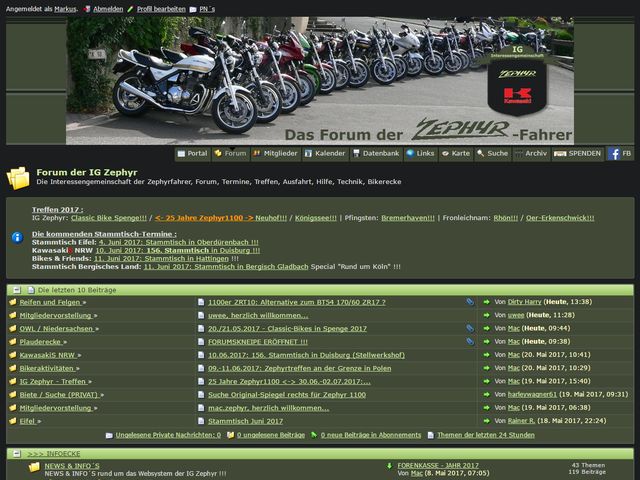Collapse the >>> INFOECKE category

[17, 453]
